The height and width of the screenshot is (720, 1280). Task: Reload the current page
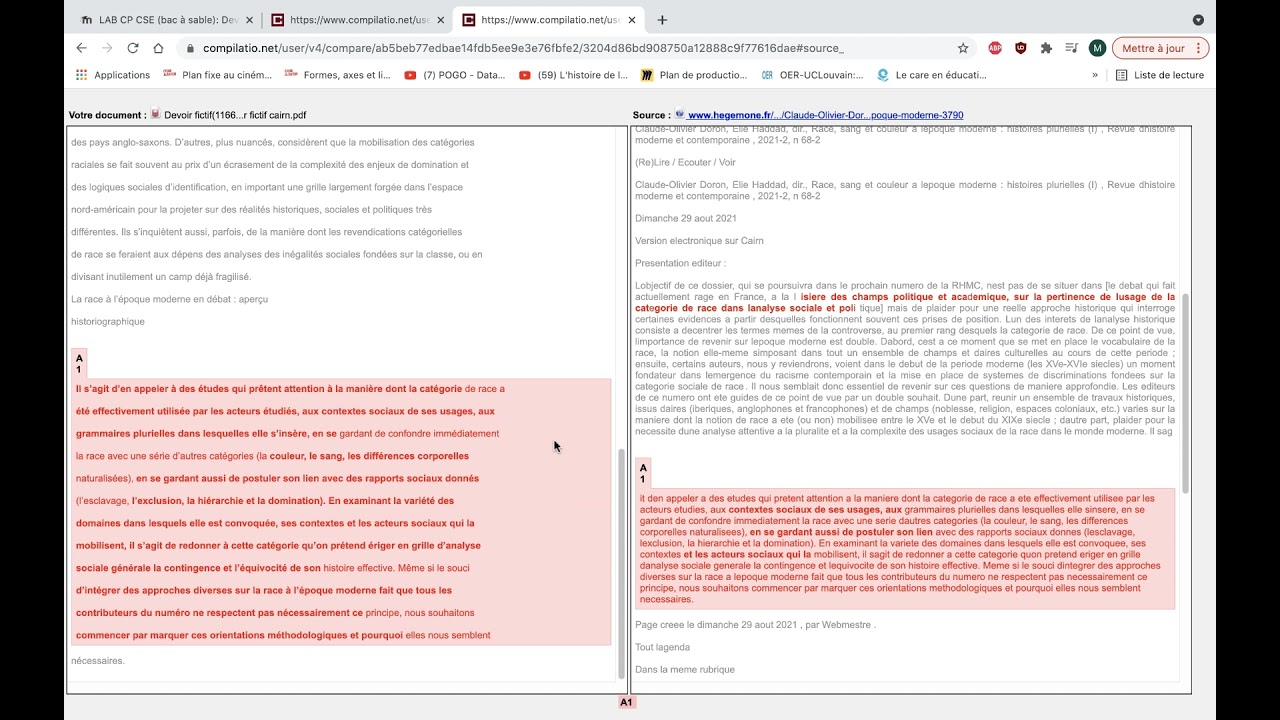point(133,48)
